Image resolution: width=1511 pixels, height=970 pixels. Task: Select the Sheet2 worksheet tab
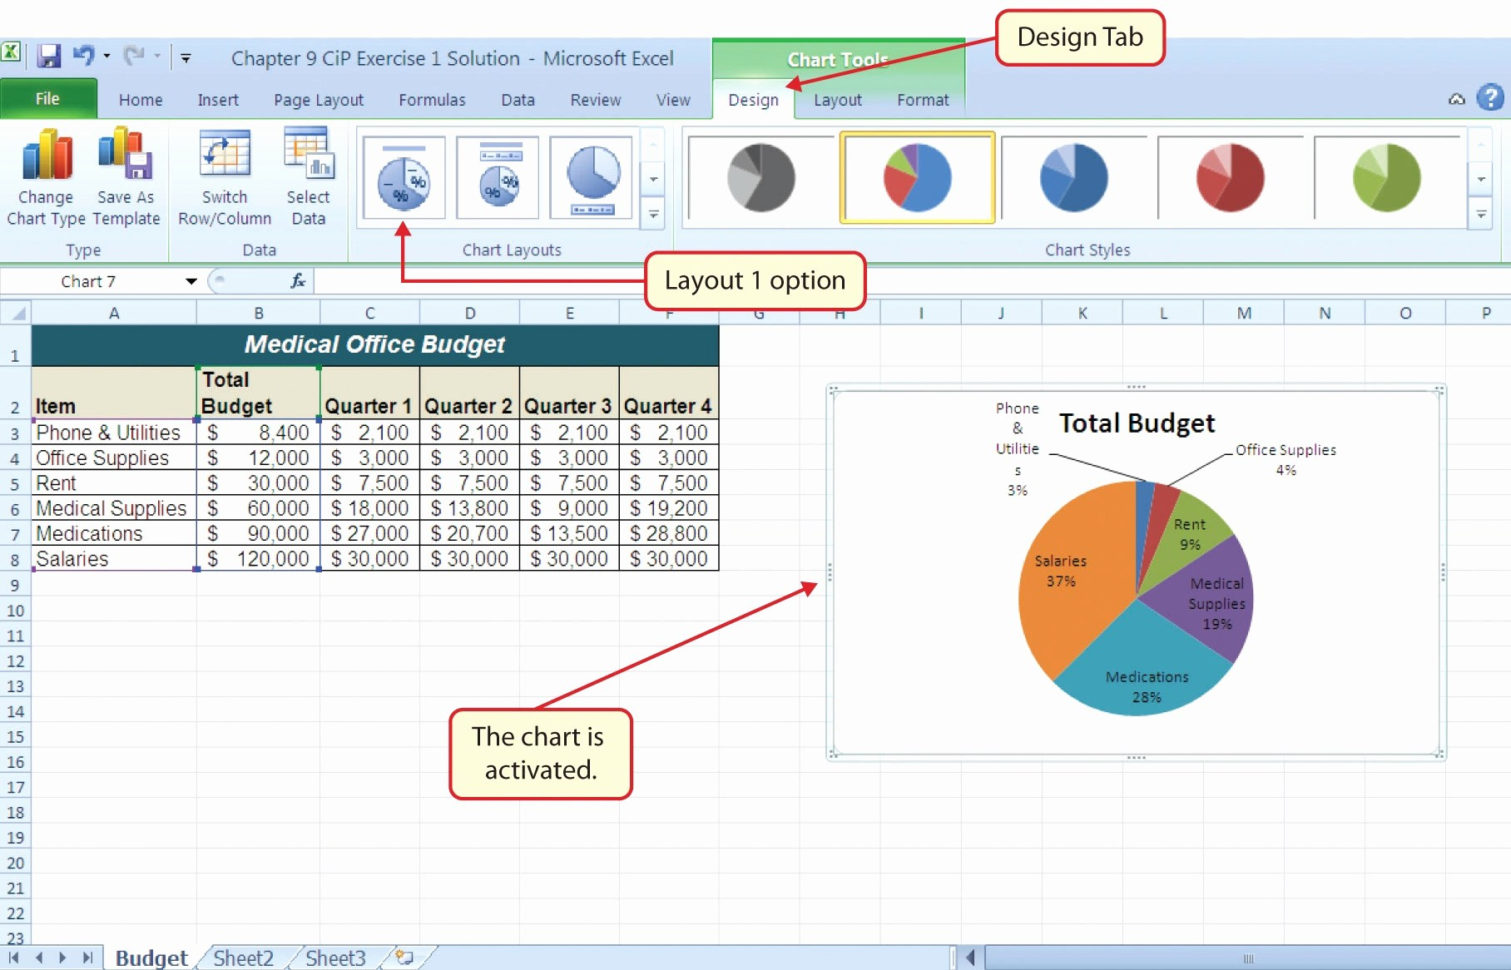(242, 957)
